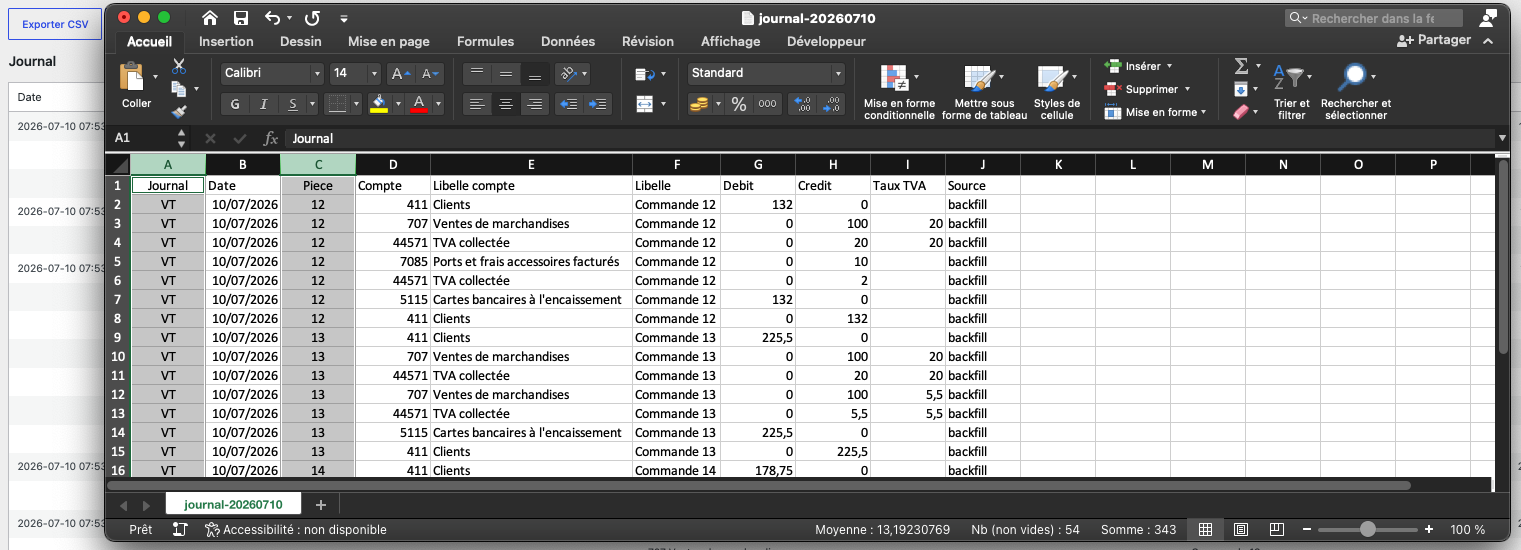Click the Fill down arrow icon
Screen dimensions: 1521x550
coord(1241,89)
